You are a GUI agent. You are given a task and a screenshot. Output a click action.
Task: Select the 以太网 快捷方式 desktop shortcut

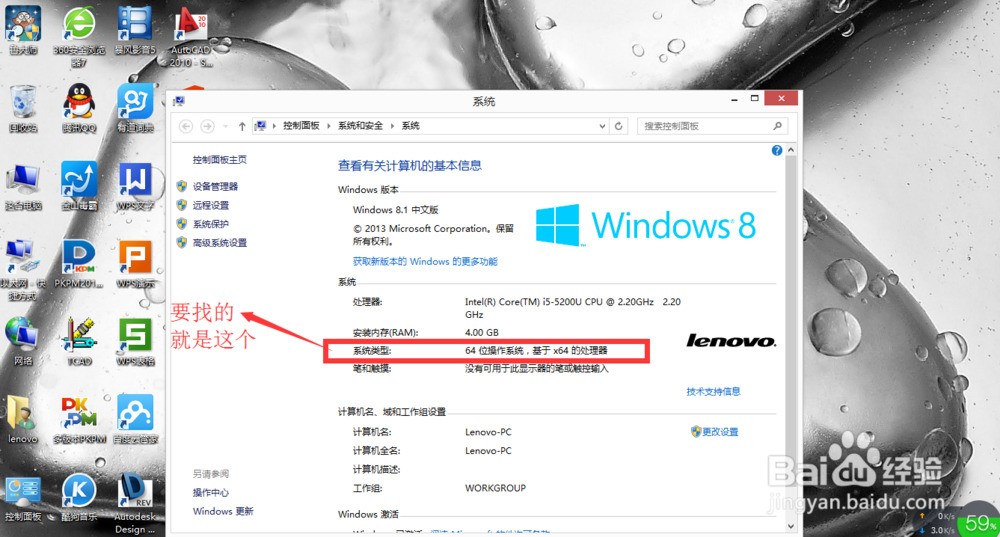22,270
